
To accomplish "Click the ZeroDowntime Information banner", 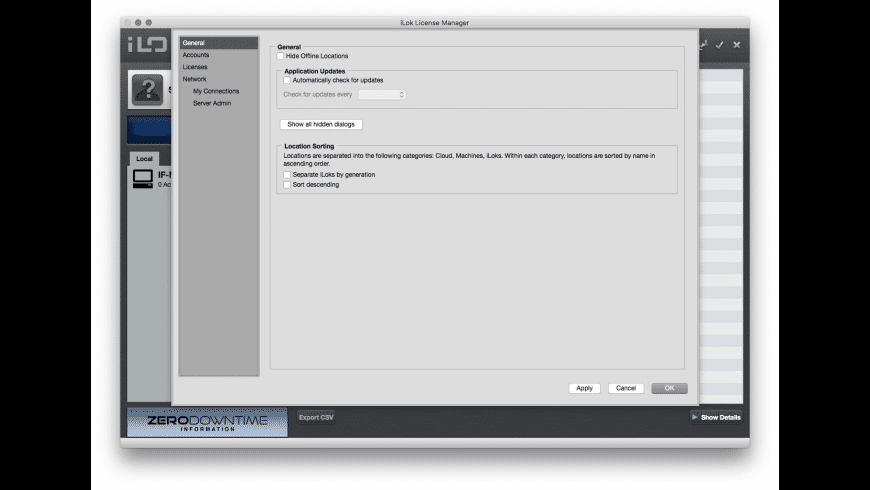I will [x=207, y=422].
